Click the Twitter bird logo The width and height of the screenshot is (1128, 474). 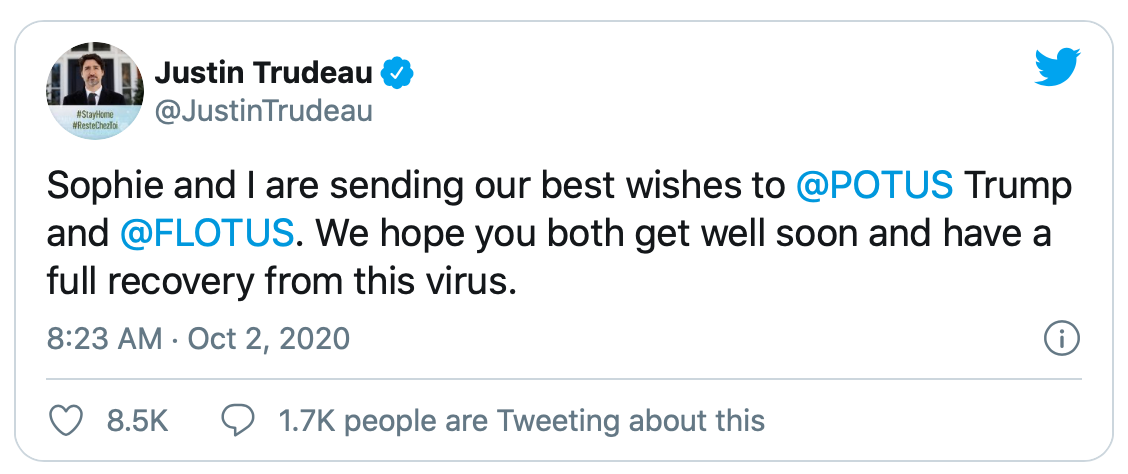coord(1057,69)
